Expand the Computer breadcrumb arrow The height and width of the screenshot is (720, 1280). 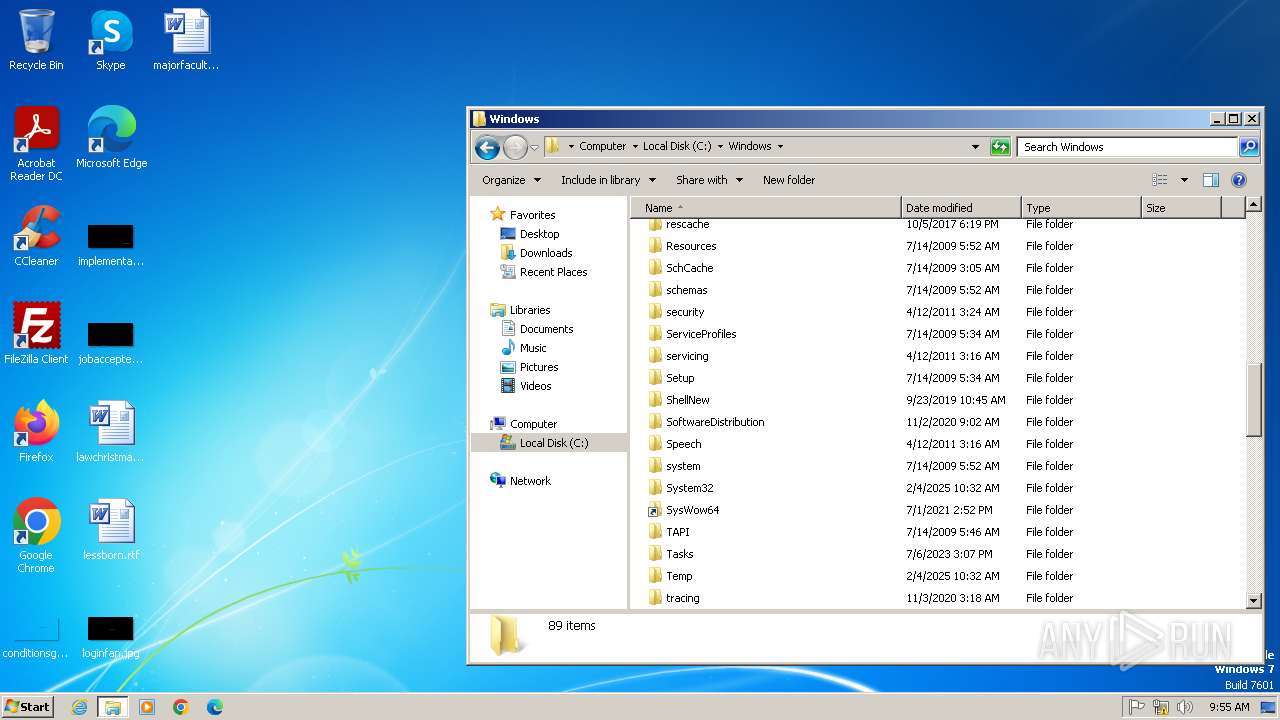[635, 146]
